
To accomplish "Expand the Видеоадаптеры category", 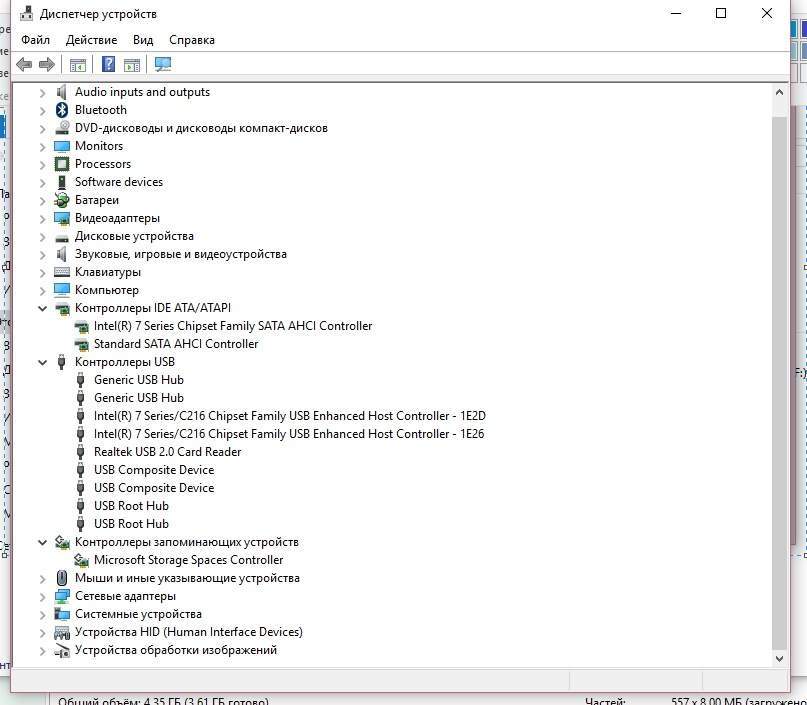I will click(42, 218).
